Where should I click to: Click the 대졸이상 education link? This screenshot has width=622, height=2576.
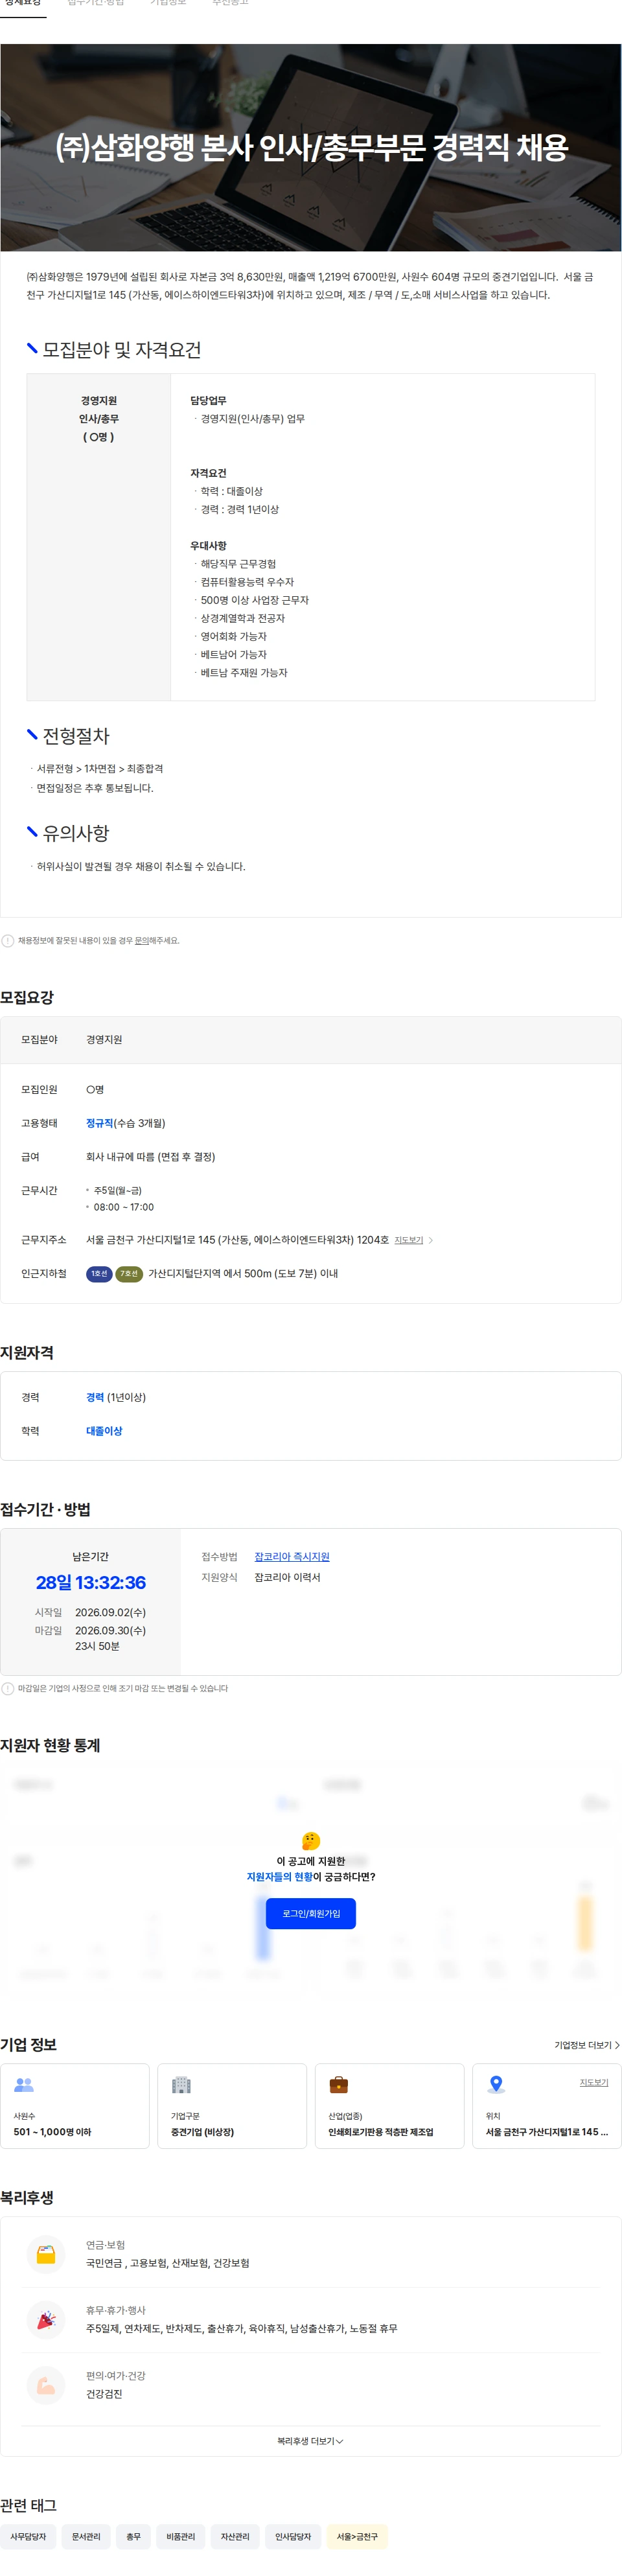pos(104,1431)
